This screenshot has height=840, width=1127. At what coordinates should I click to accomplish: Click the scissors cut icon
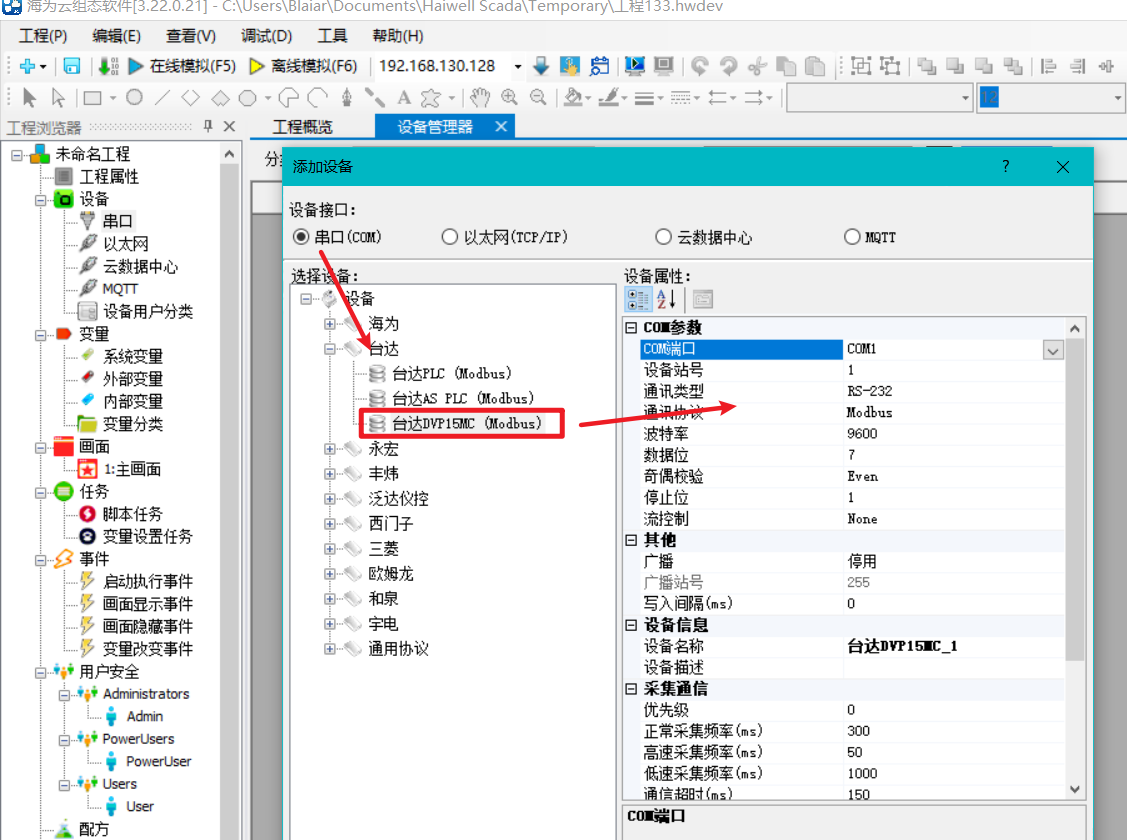[x=758, y=66]
